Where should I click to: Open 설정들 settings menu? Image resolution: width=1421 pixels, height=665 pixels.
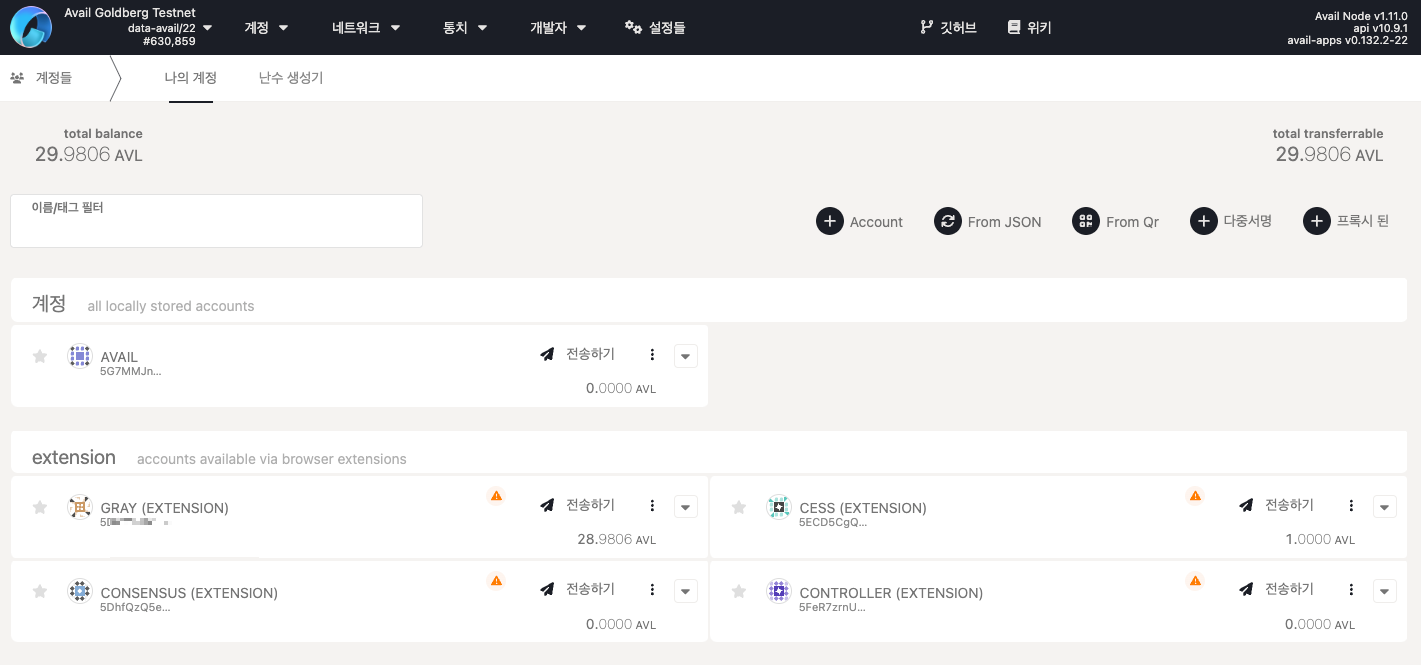click(x=655, y=28)
